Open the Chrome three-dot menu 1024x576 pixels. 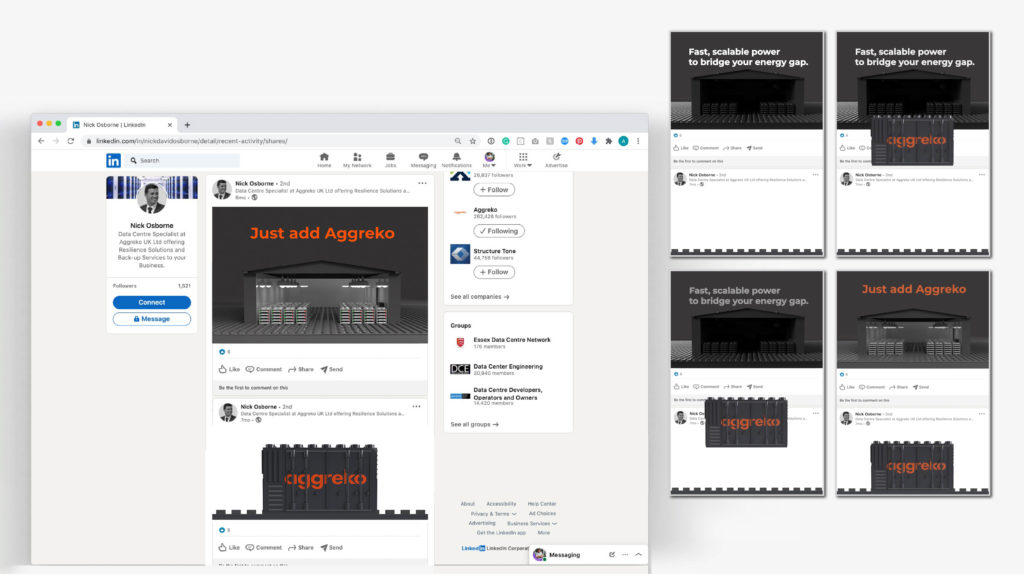pyautogui.click(x=639, y=141)
